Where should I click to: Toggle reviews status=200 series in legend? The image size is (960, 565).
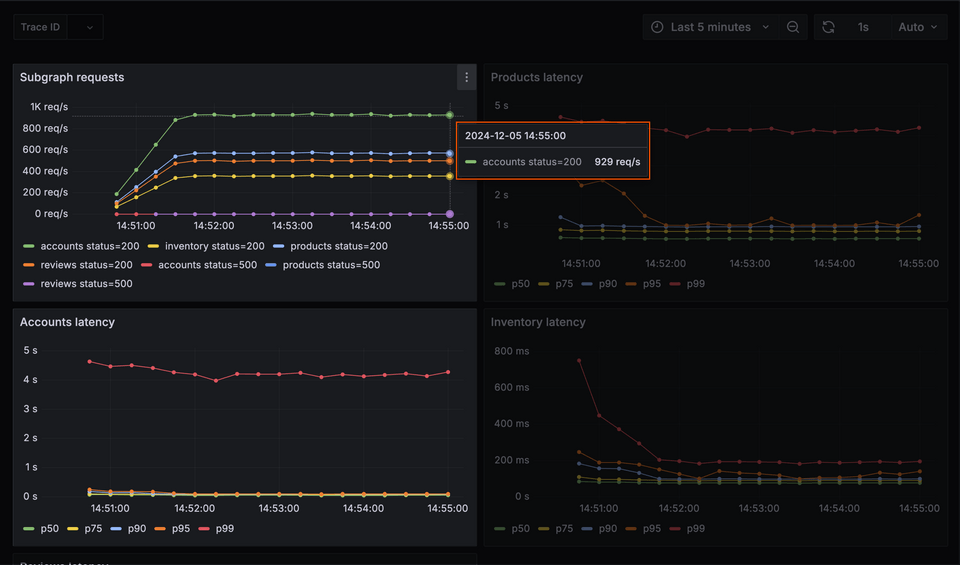[86, 265]
